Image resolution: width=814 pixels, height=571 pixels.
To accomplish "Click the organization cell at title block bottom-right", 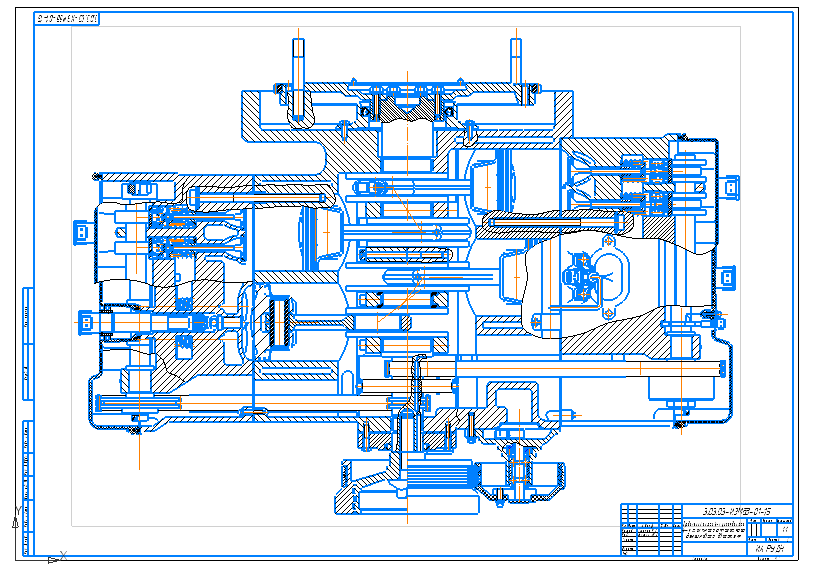I will pos(772,549).
